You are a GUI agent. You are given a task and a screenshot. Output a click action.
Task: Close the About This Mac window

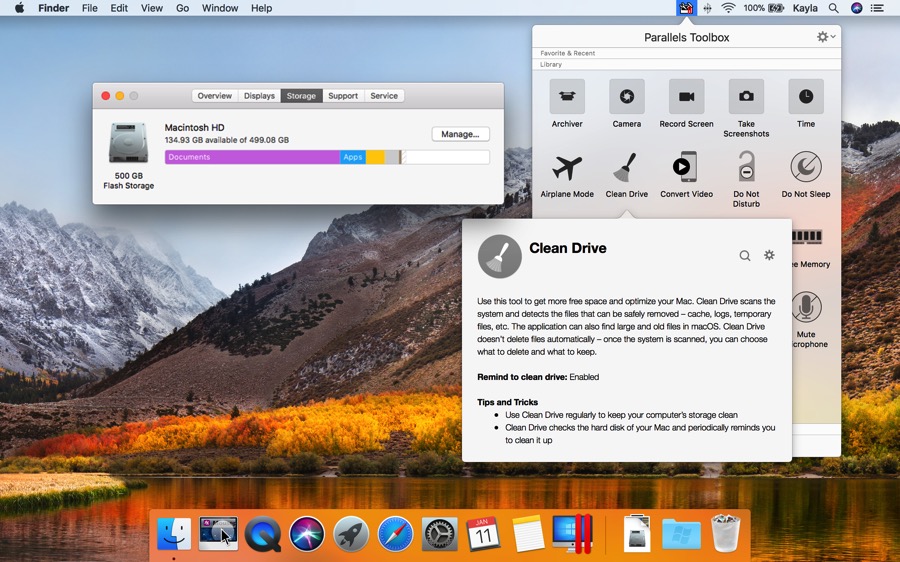pos(106,96)
